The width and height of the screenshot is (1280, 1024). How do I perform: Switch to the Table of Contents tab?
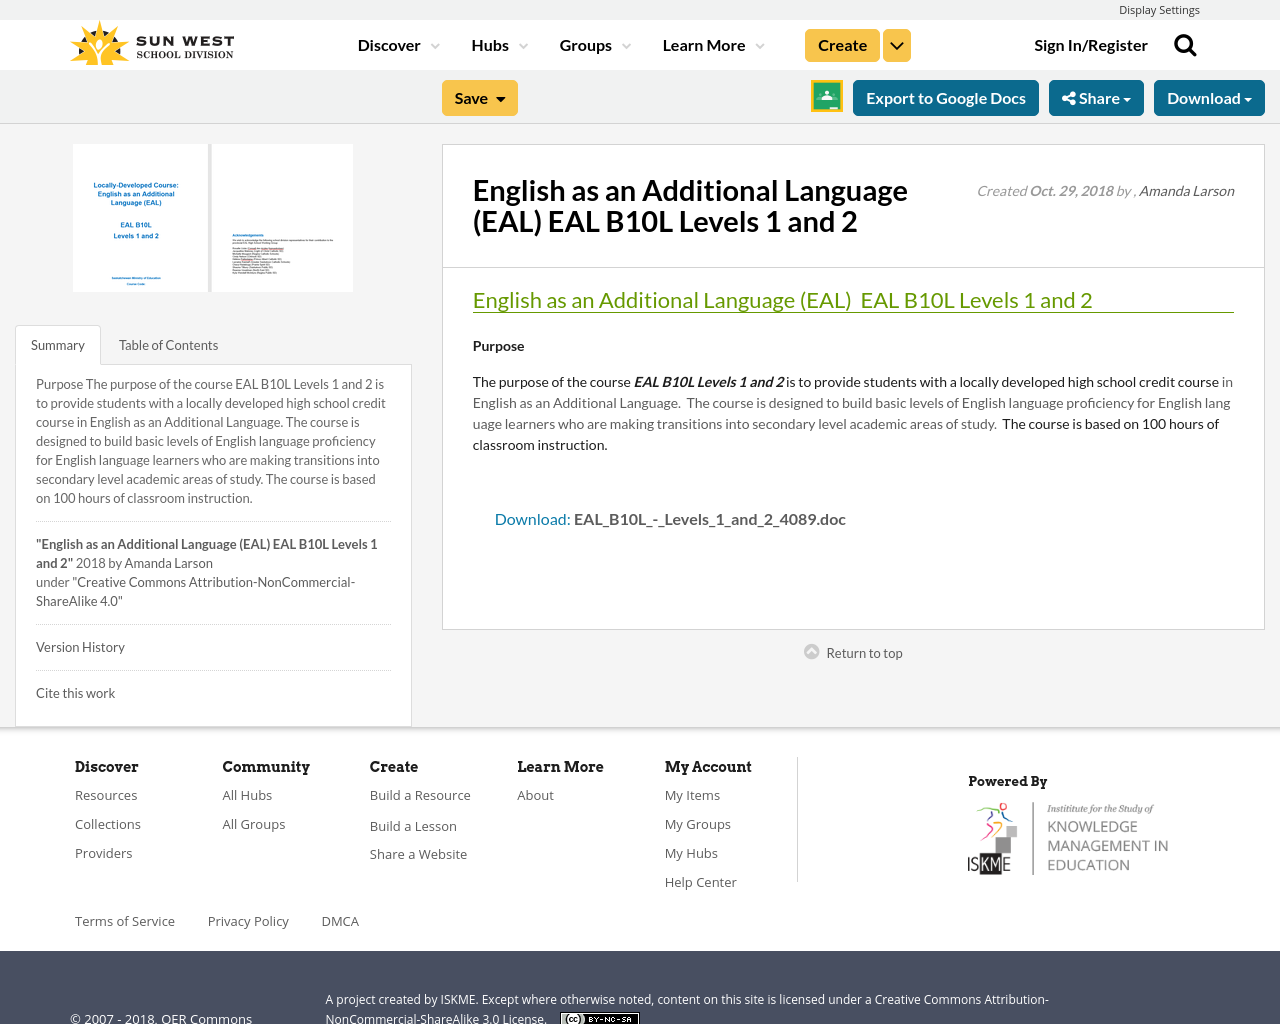pos(168,343)
